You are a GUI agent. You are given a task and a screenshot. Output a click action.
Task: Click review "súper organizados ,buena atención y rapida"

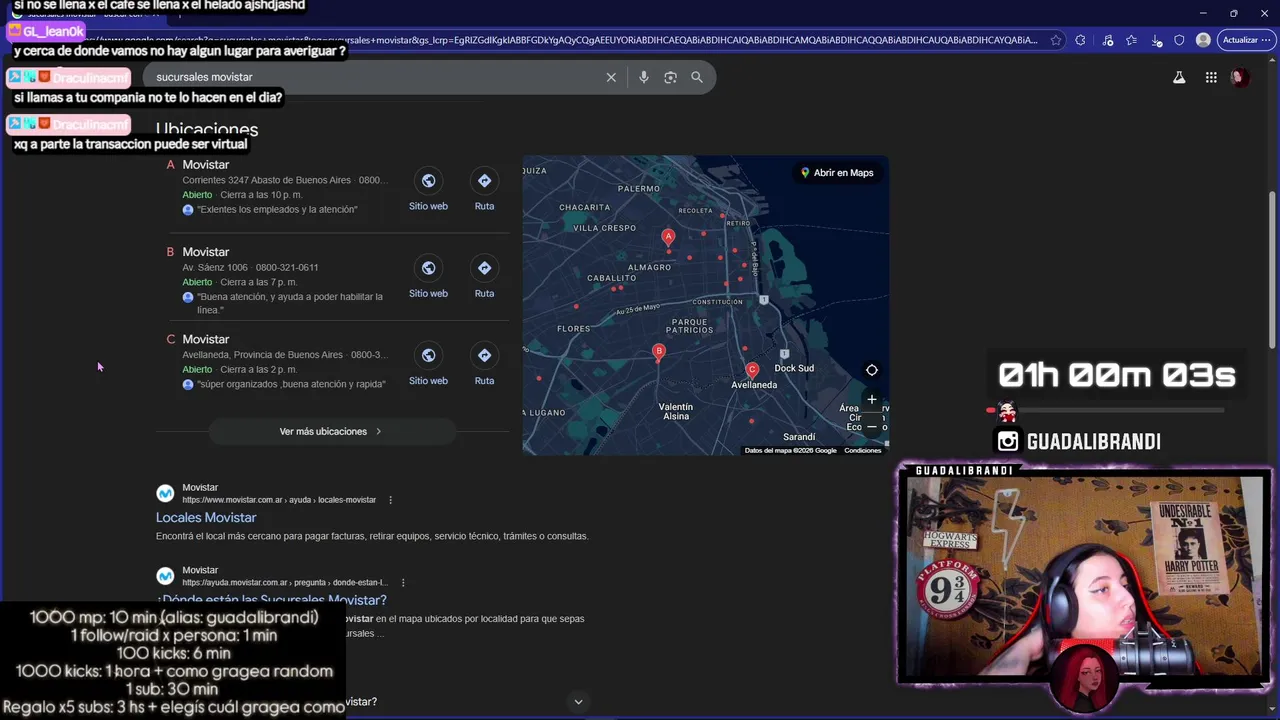point(291,384)
